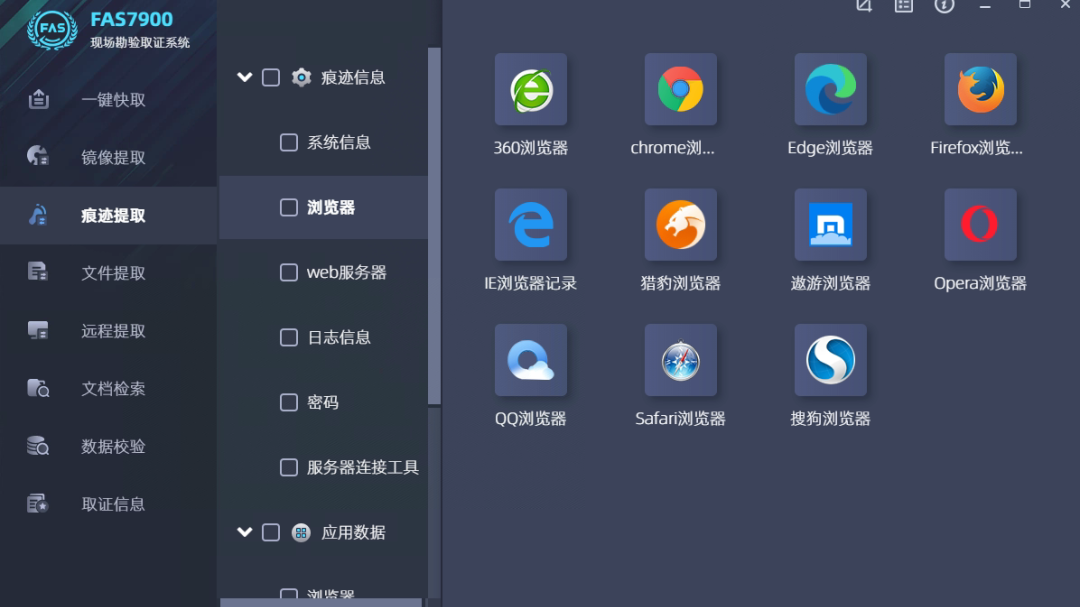Open the 360浏览器 icon
Viewport: 1080px width, 607px height.
(530, 90)
